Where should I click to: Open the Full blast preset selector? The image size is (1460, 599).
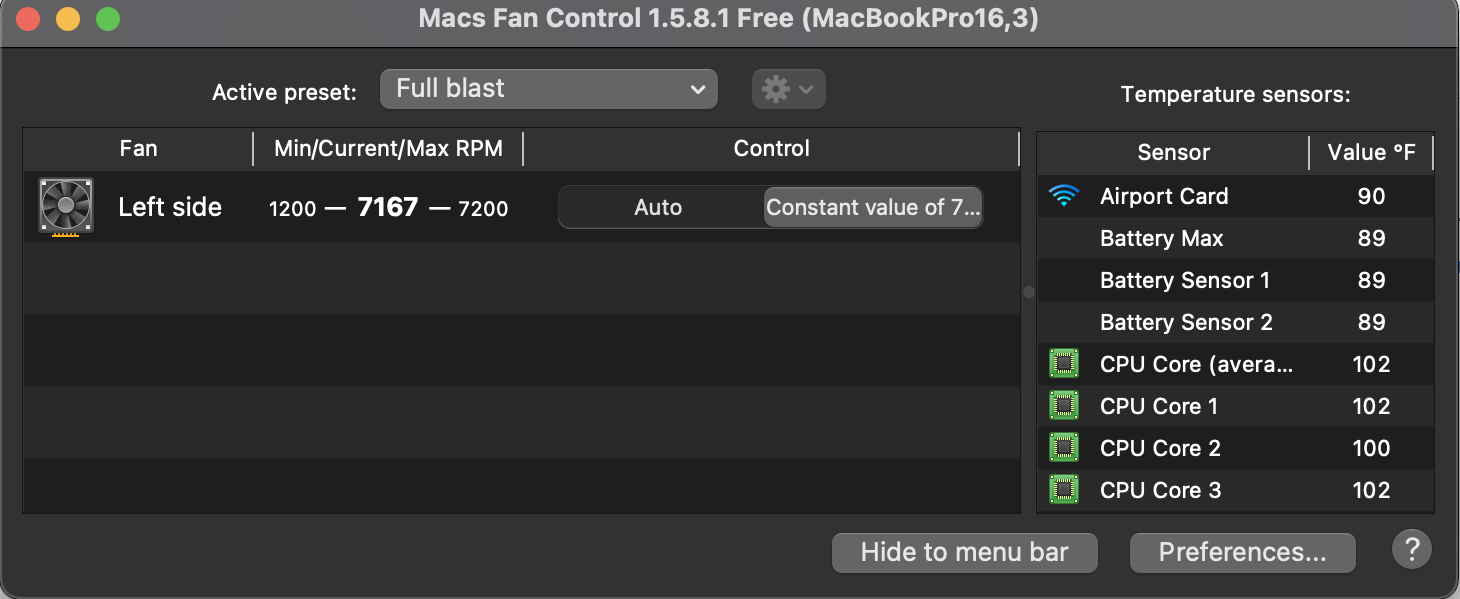tap(548, 88)
